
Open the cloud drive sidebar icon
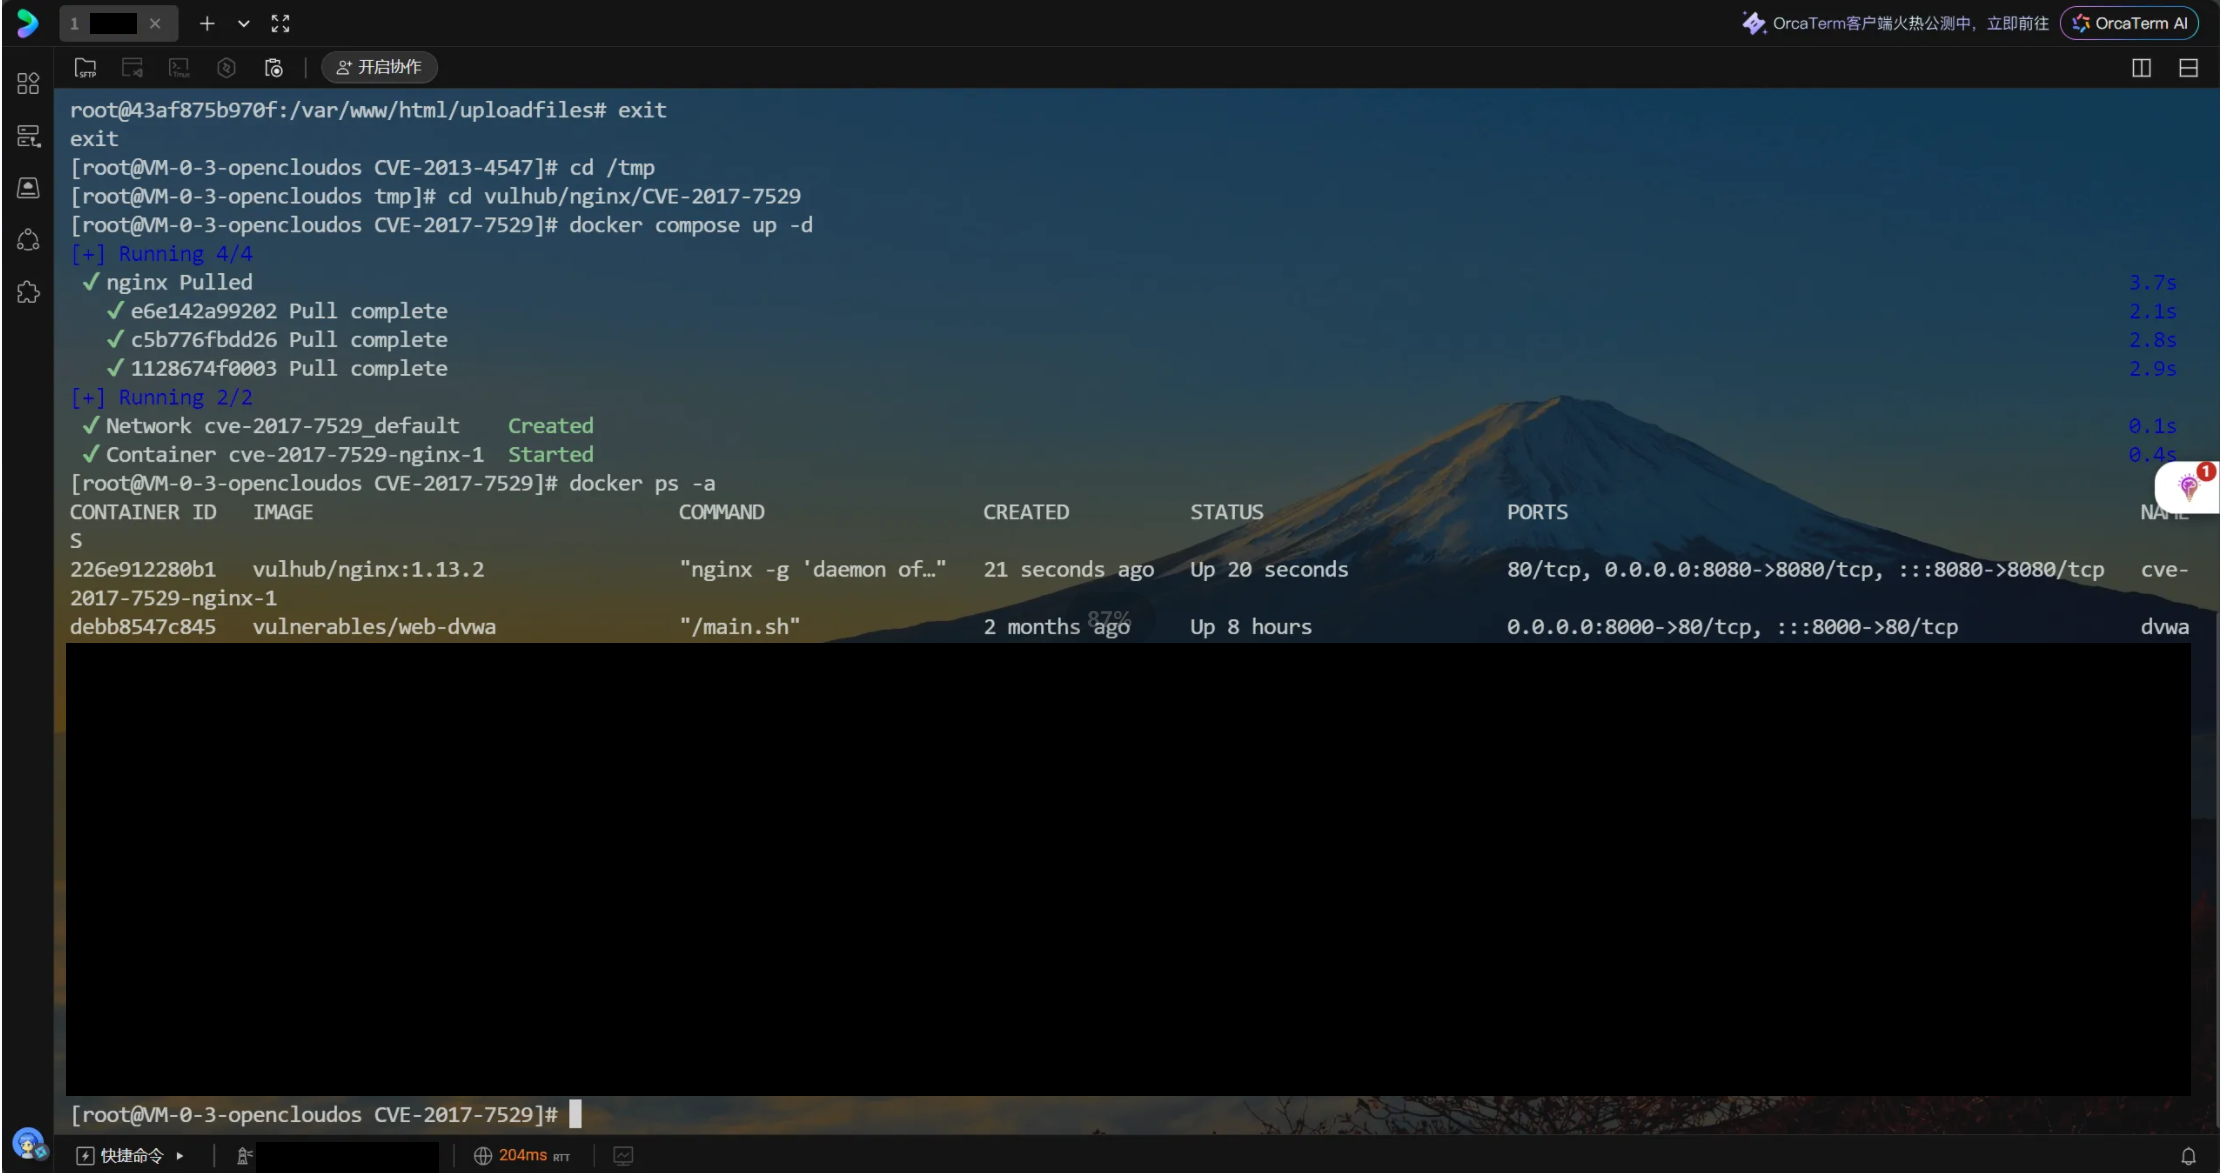[x=28, y=188]
